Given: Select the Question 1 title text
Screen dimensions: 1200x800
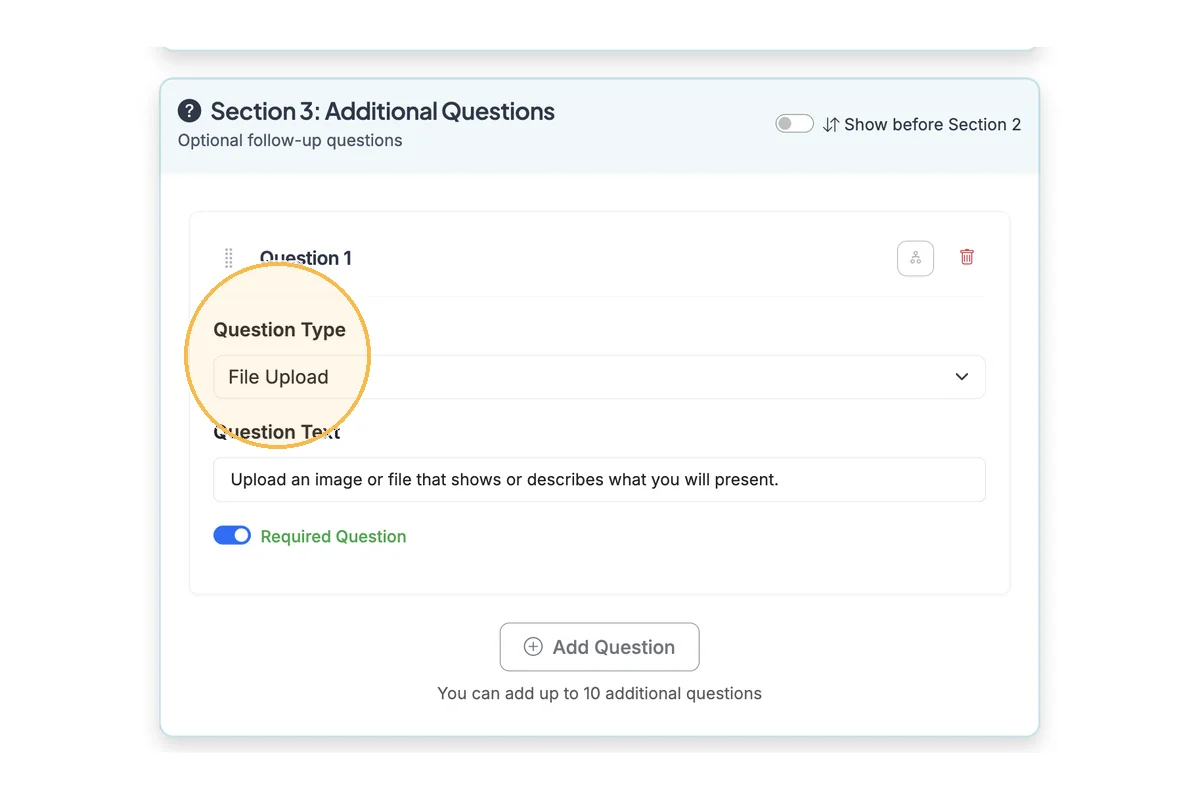Looking at the screenshot, I should 306,258.
